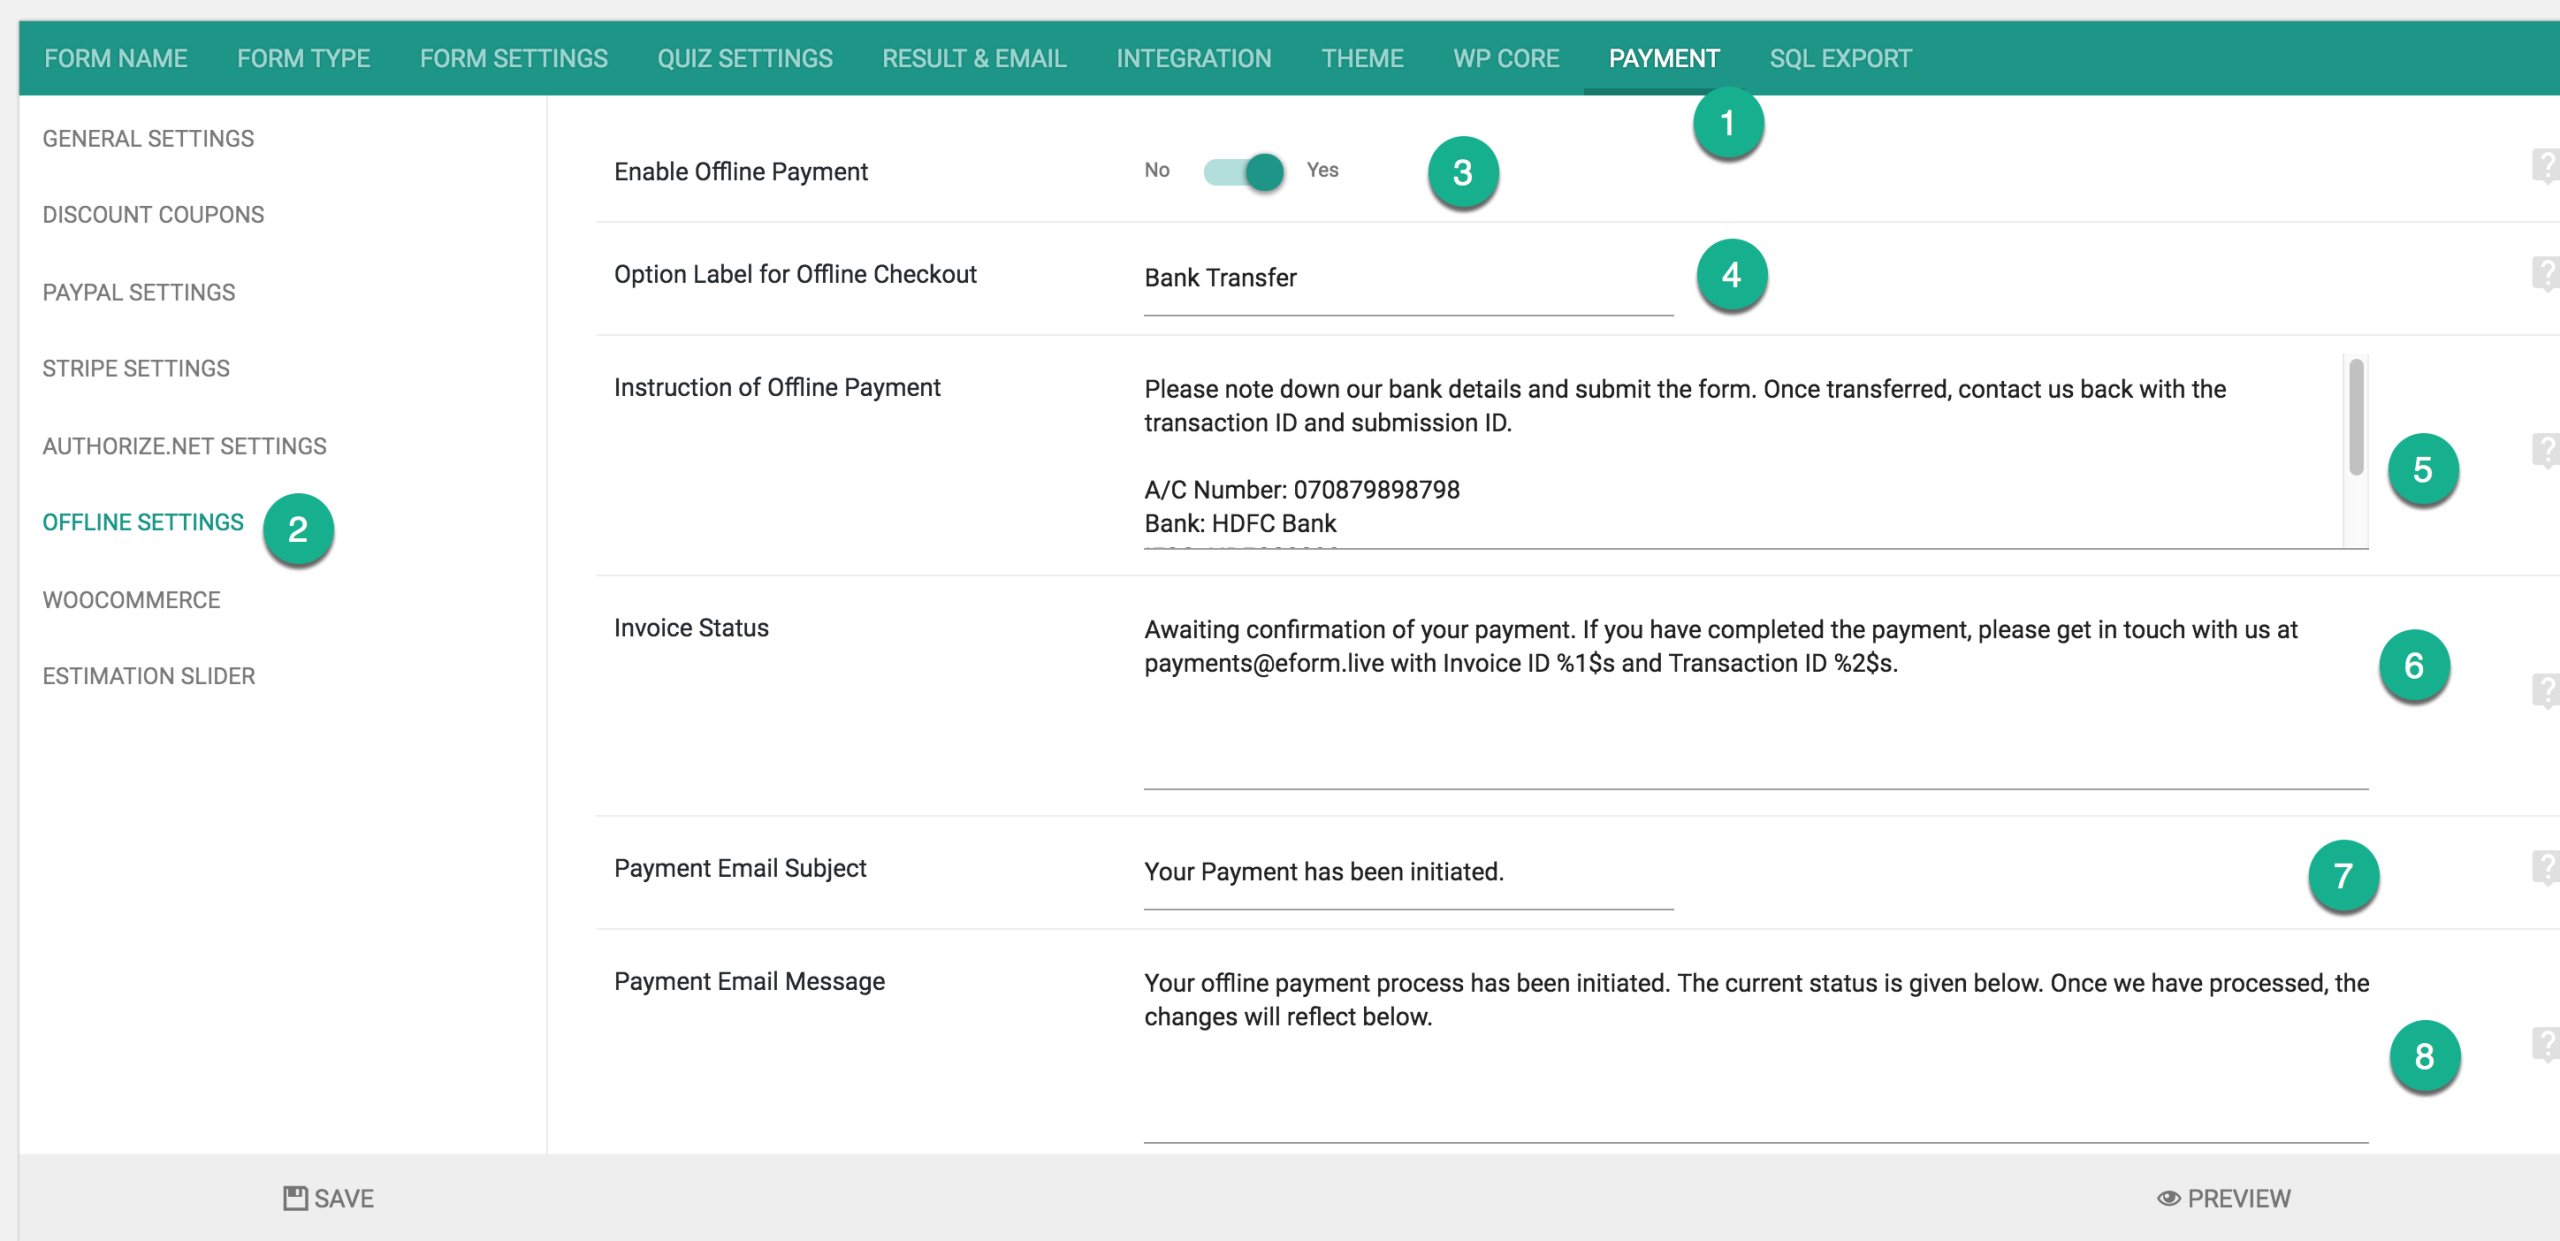
Task: Click help icon beside Payment Email Subject
Action: pyautogui.click(x=2546, y=867)
